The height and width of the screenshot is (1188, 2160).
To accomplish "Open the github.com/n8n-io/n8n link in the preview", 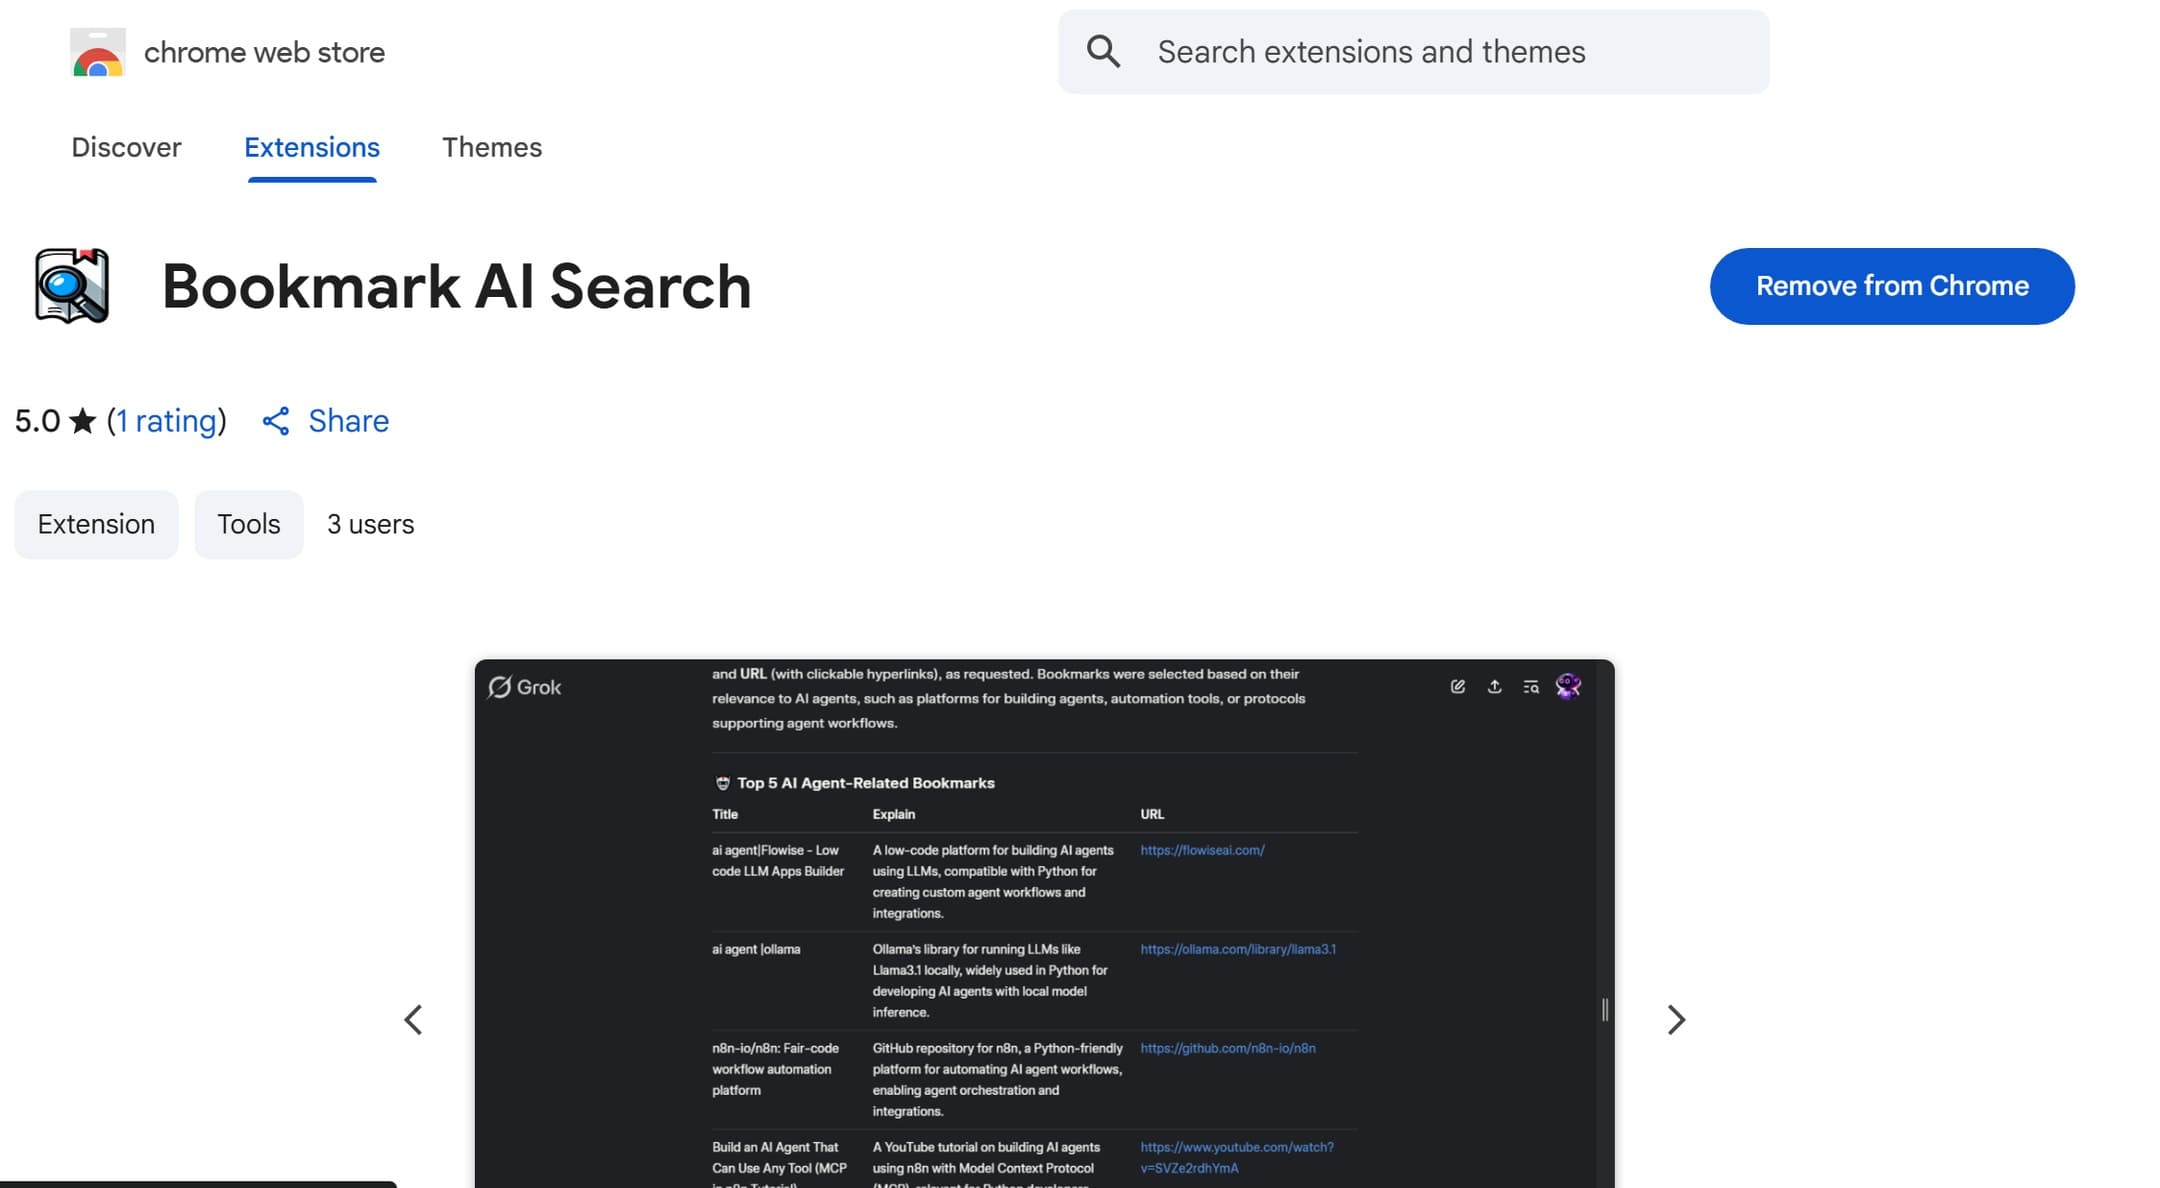I will point(1228,1048).
